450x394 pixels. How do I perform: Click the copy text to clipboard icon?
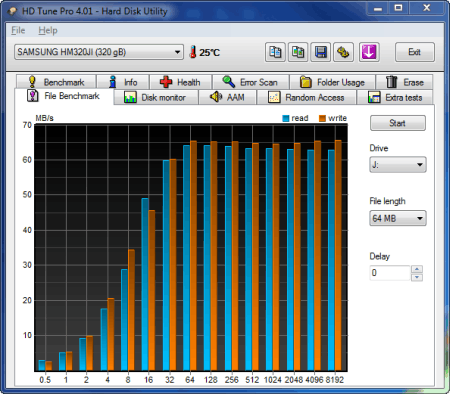(x=275, y=52)
